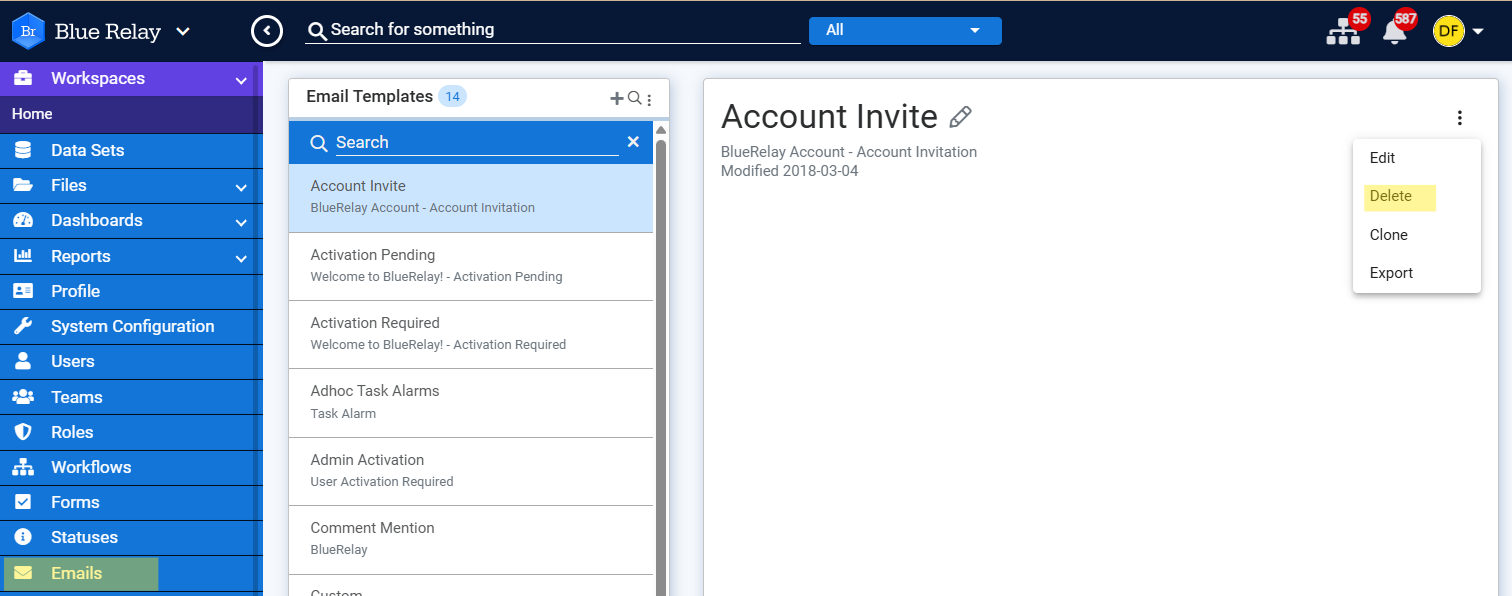1512x596 pixels.
Task: Choose Delete from the context menu
Action: (1417, 196)
